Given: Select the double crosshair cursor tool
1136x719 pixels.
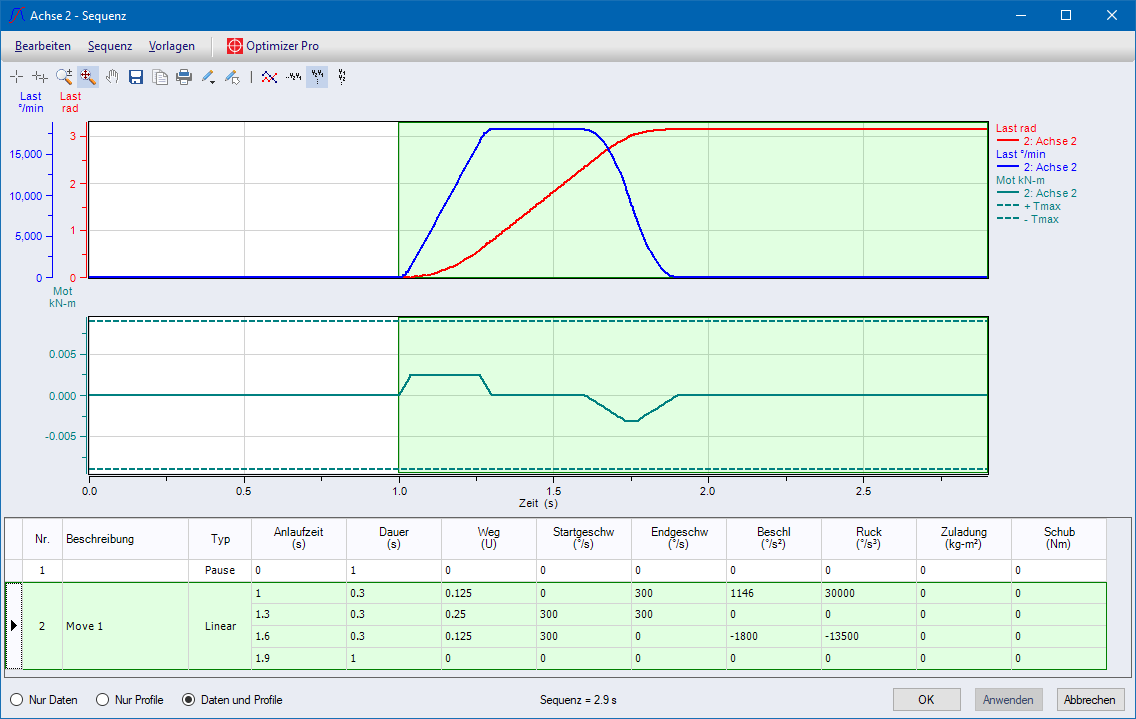Looking at the screenshot, I should (x=40, y=77).
